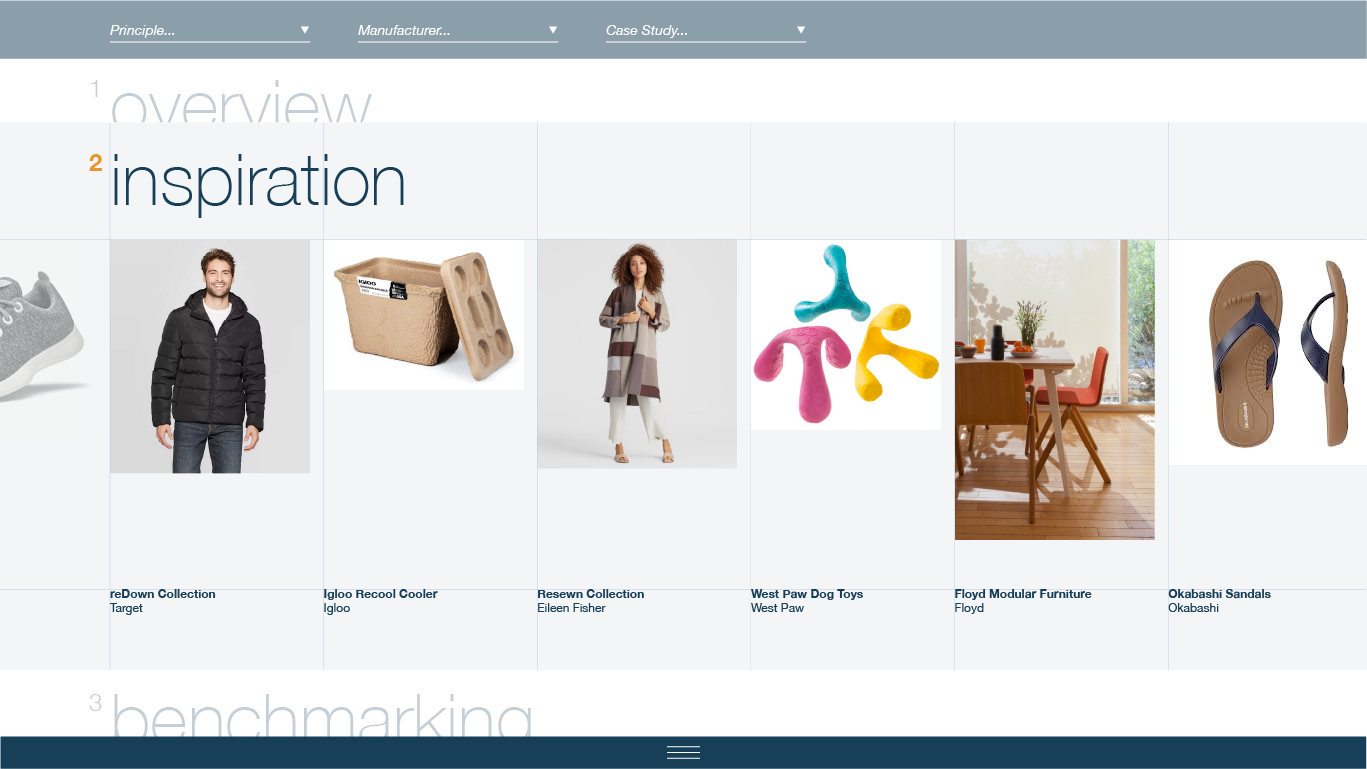Image resolution: width=1367 pixels, height=769 pixels.
Task: Select the Igloo manufacturer label
Action: click(x=337, y=608)
